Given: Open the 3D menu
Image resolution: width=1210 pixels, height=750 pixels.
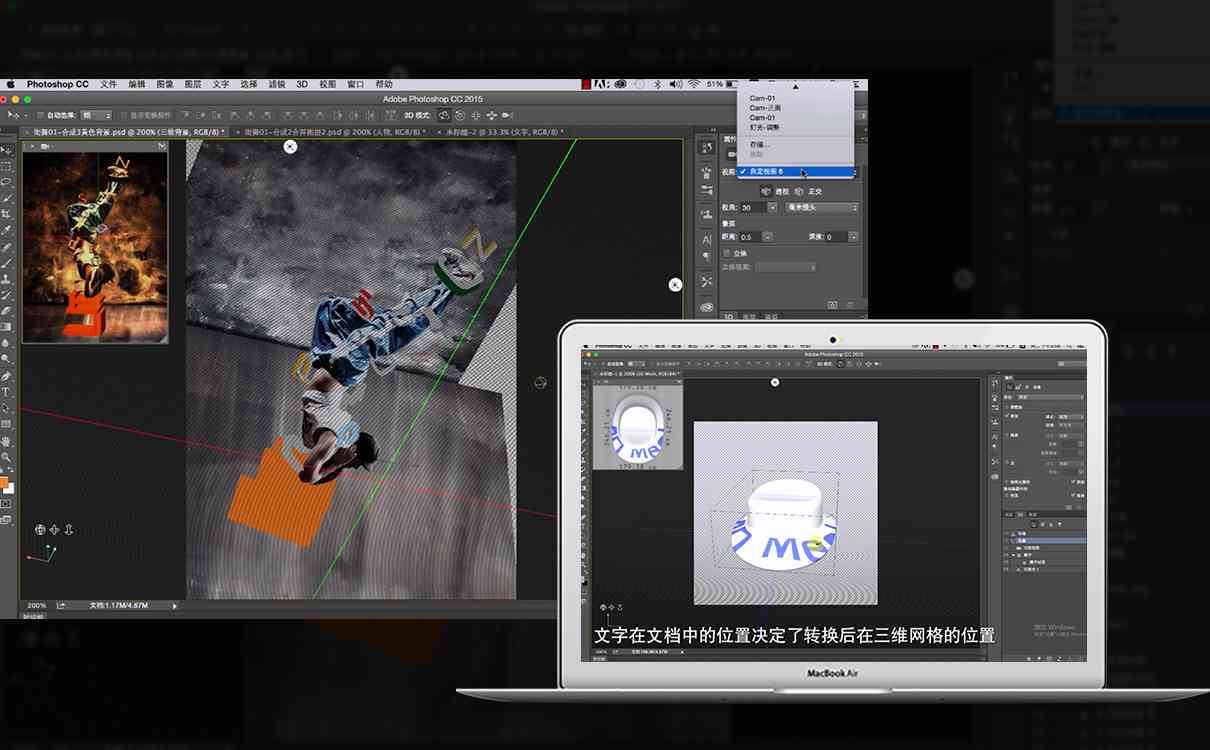Looking at the screenshot, I should (x=301, y=84).
